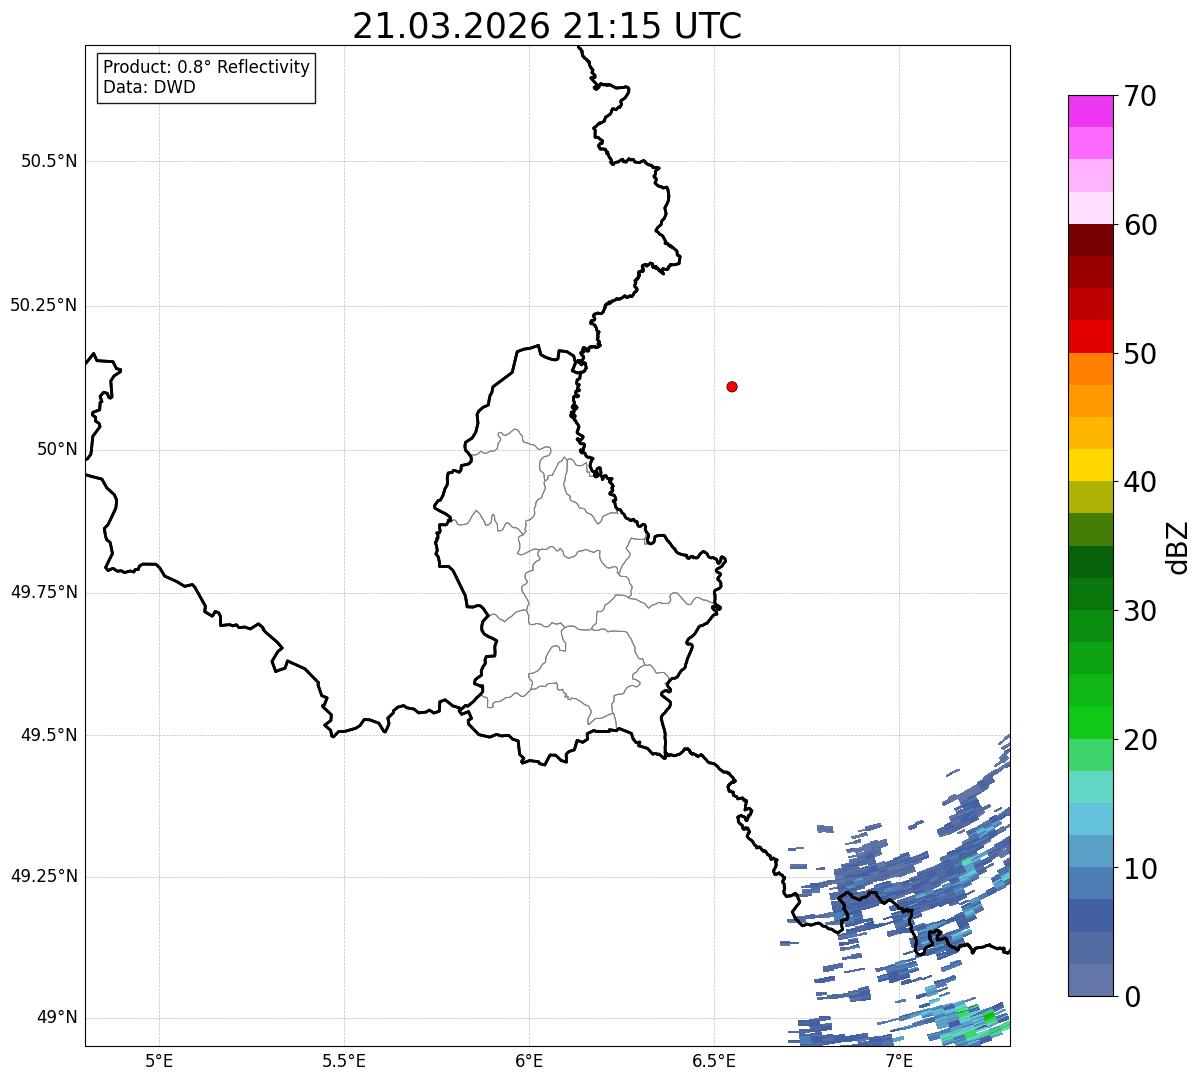1202x1081 pixels.
Task: Click the 49.5°N latitude label
Action: (x=49, y=735)
